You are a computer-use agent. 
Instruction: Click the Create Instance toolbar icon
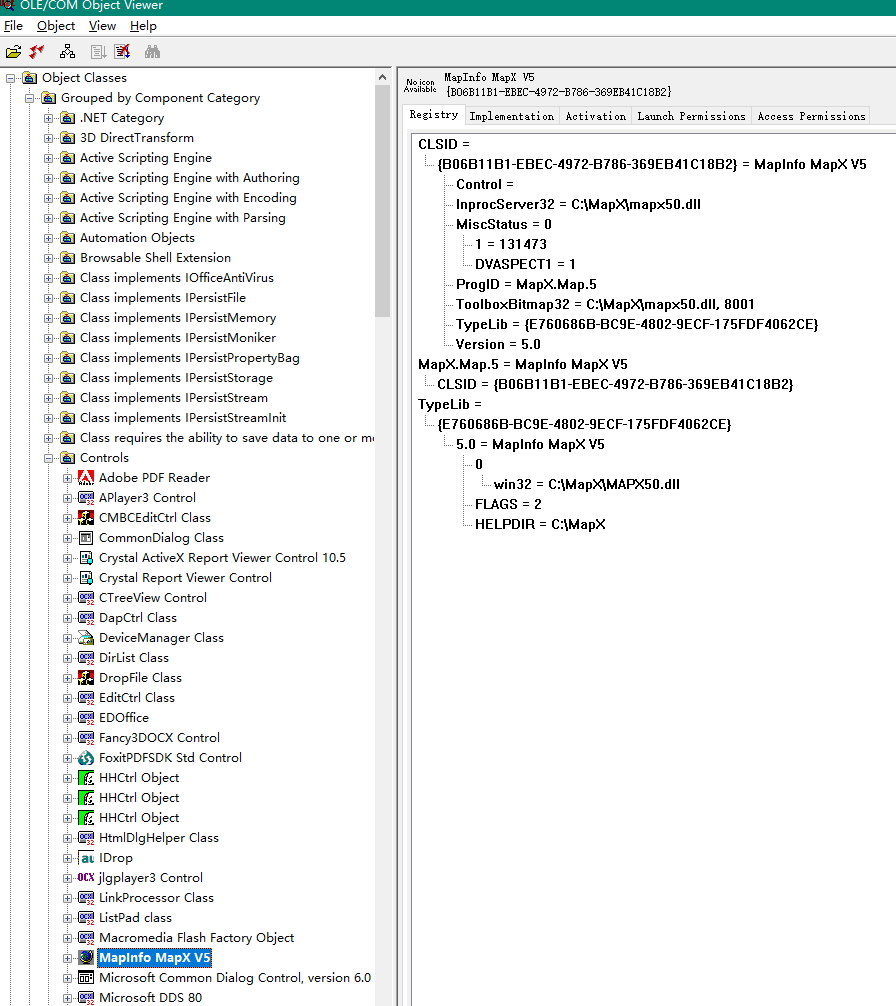(98, 52)
